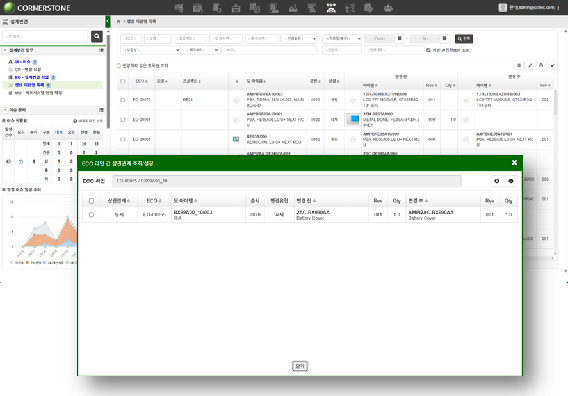
Task: Focus the From date input field
Action: 379,38
